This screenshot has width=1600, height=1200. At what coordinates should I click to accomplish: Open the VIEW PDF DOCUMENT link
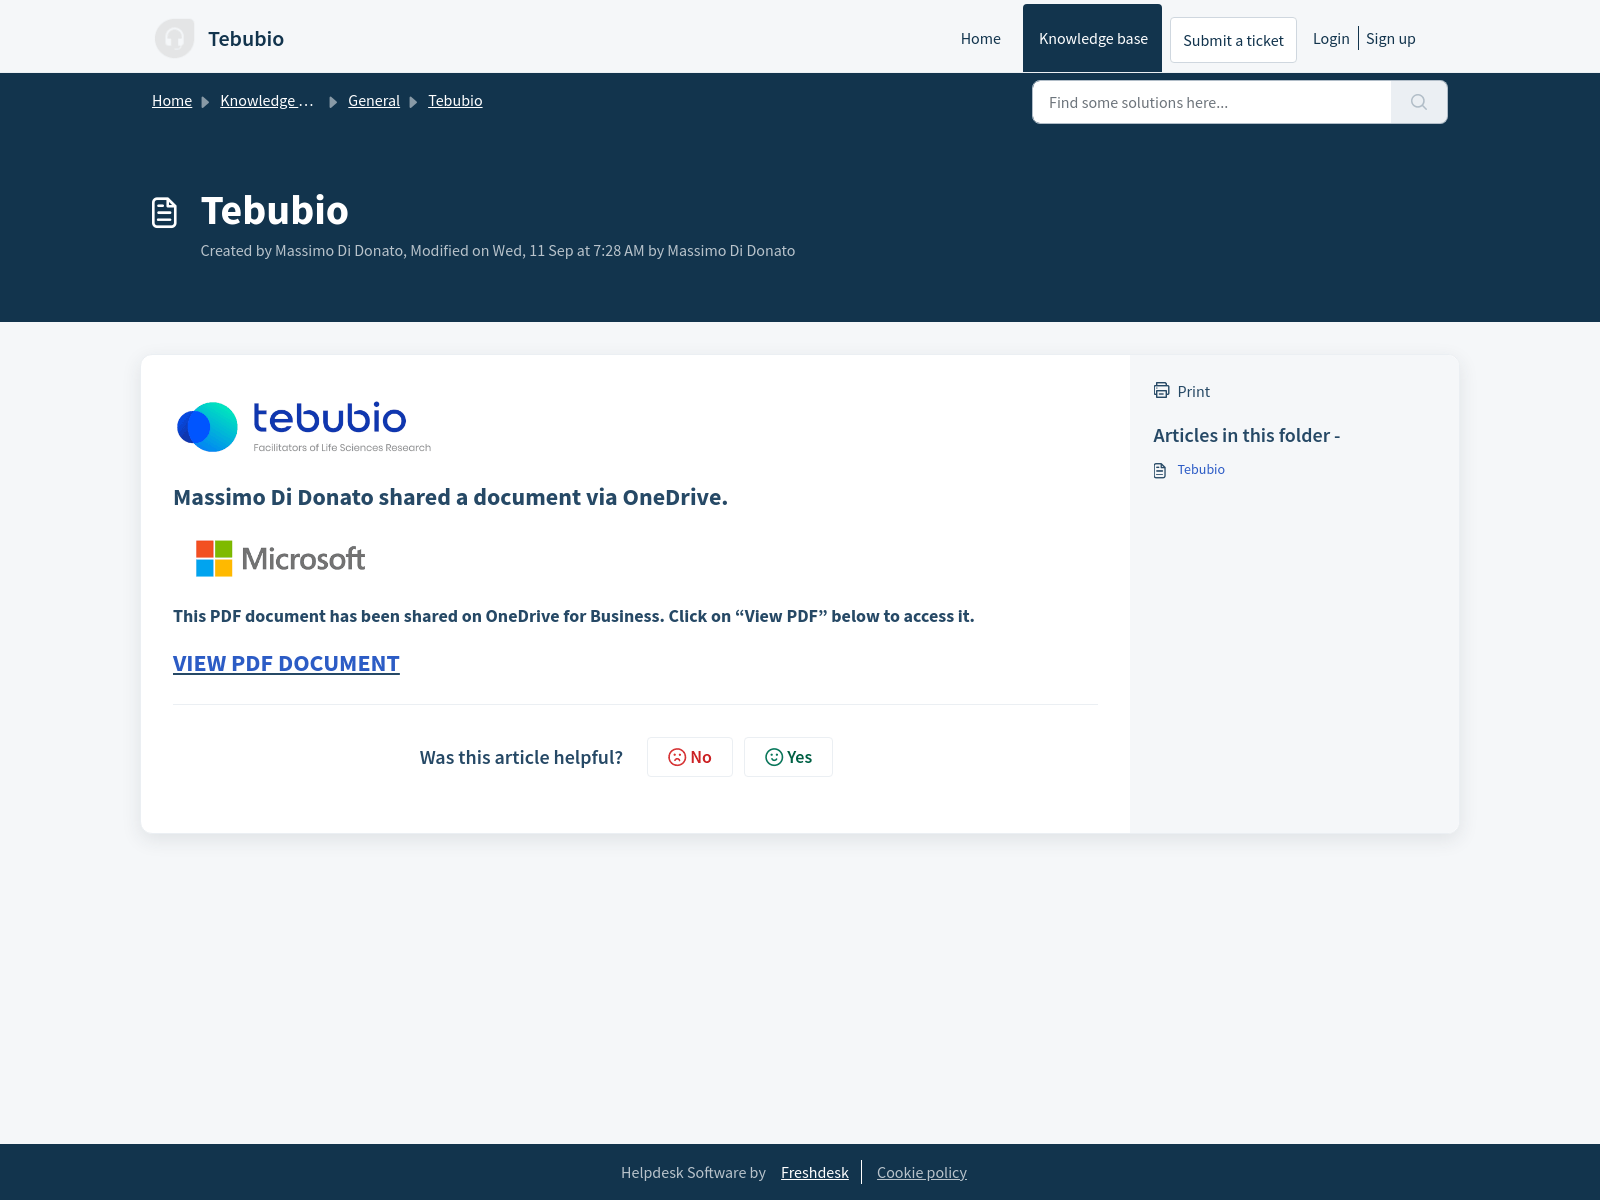coord(286,663)
